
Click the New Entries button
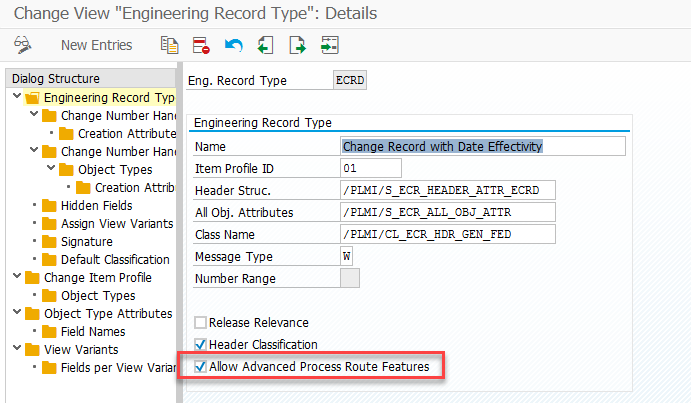(97, 45)
